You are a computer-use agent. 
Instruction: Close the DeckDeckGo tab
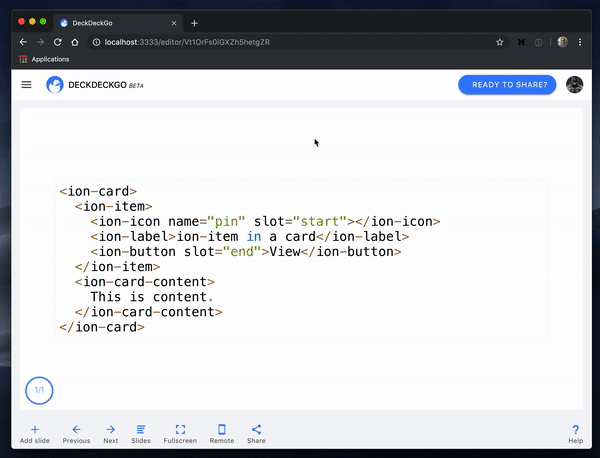point(174,23)
